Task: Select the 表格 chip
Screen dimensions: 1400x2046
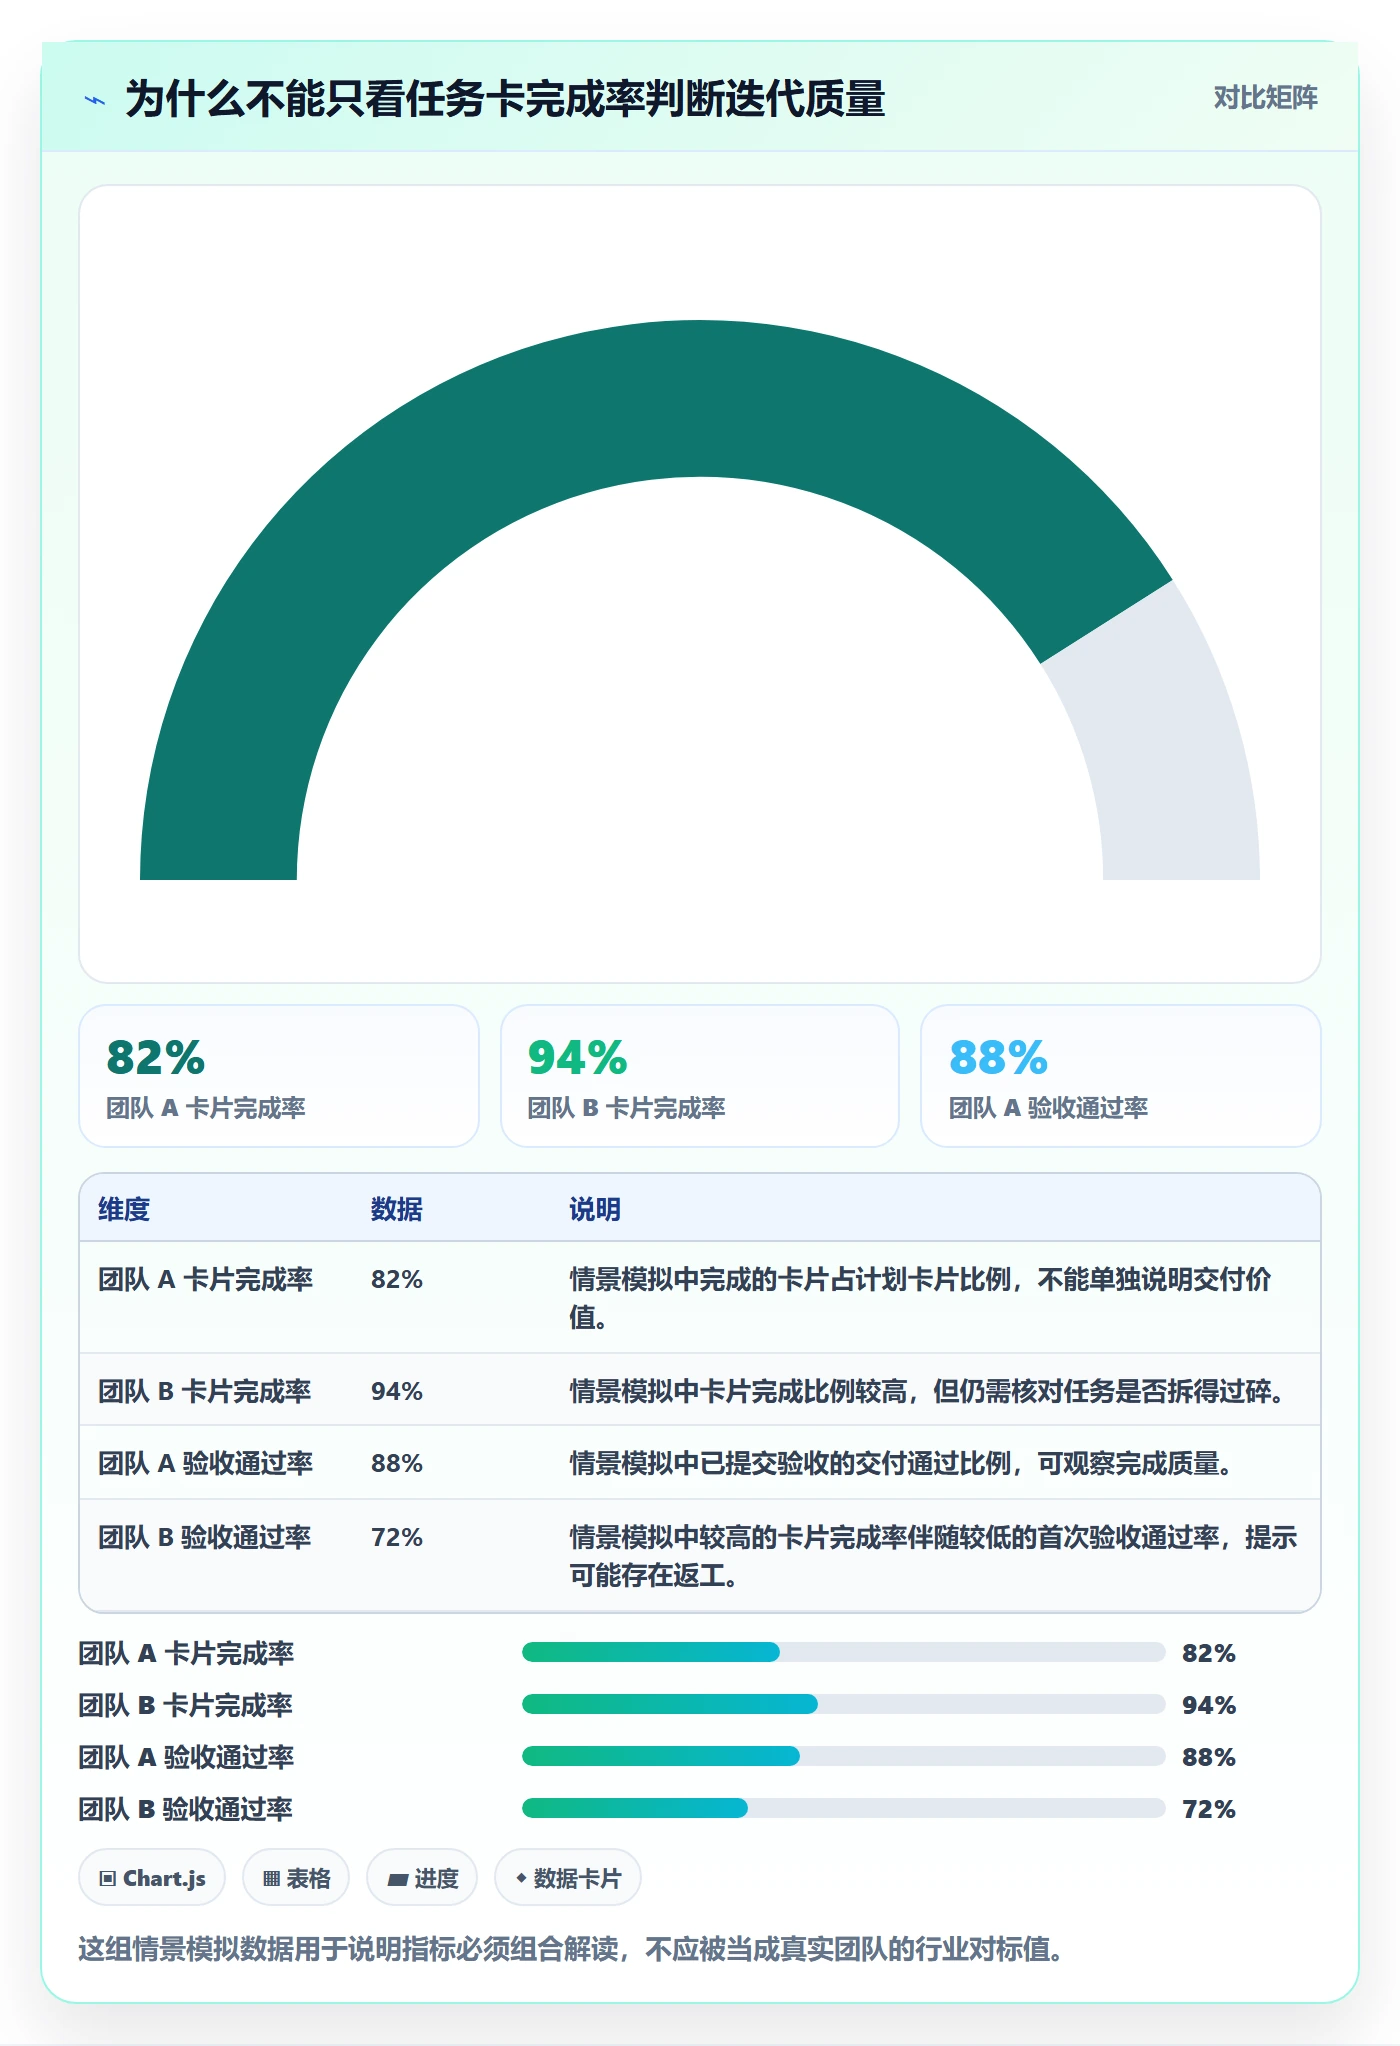Action: point(296,1878)
